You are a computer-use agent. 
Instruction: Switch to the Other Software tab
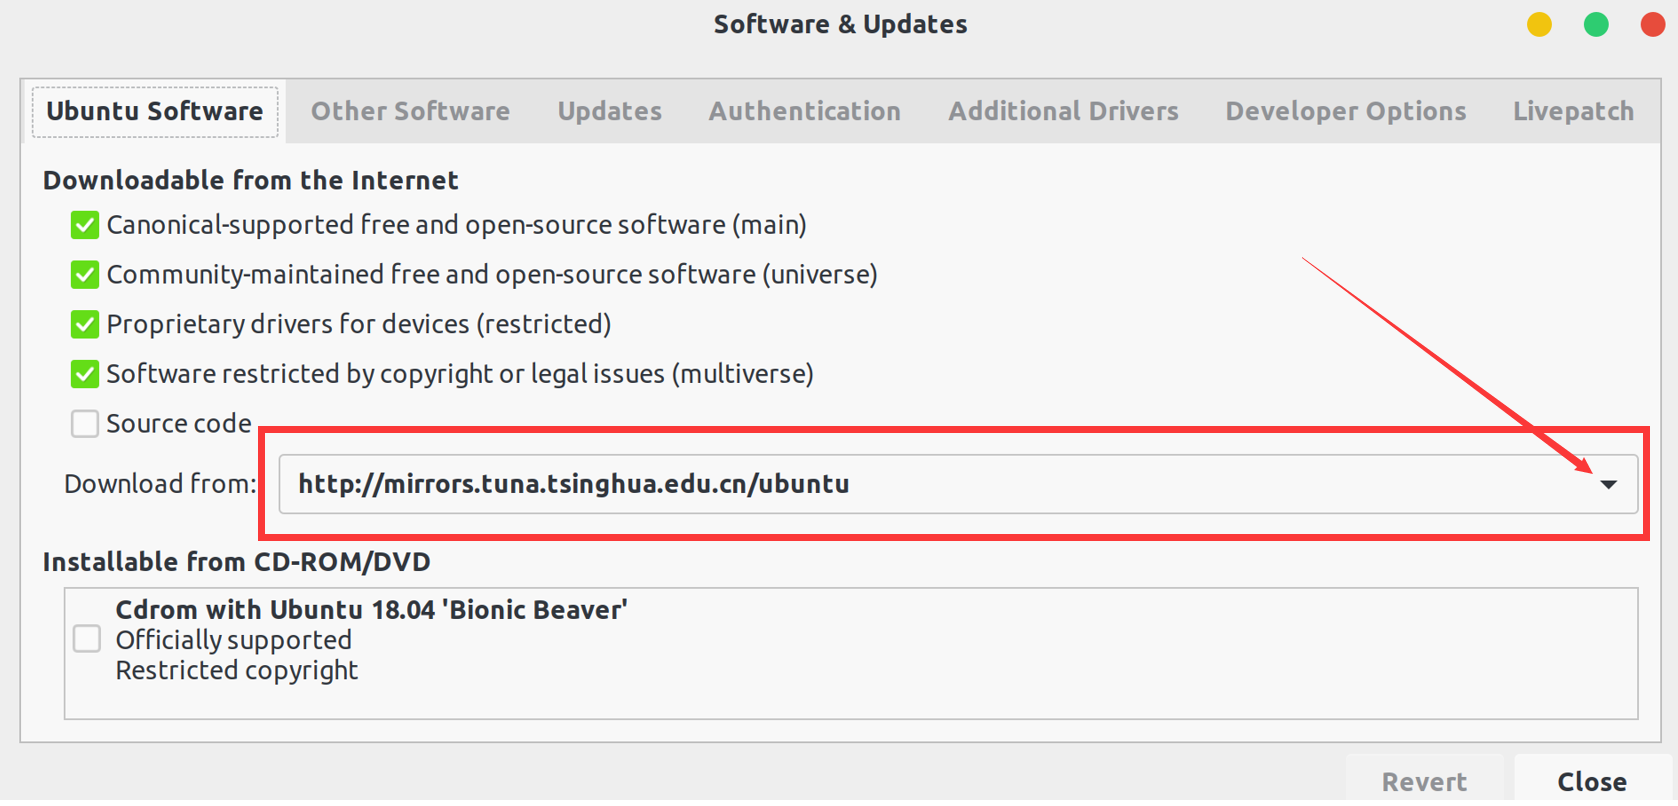pyautogui.click(x=410, y=111)
